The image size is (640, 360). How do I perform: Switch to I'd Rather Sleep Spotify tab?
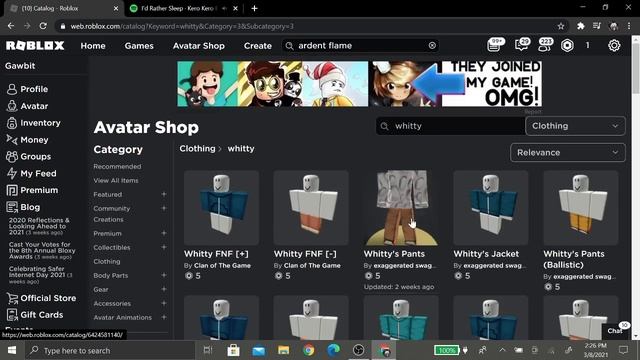point(184,8)
